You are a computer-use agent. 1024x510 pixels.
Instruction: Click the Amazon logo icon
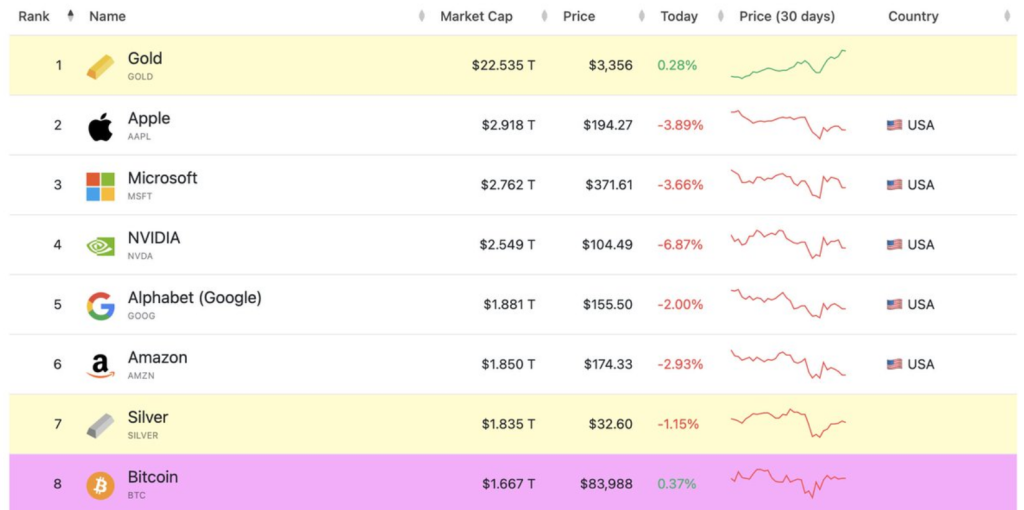coord(100,366)
